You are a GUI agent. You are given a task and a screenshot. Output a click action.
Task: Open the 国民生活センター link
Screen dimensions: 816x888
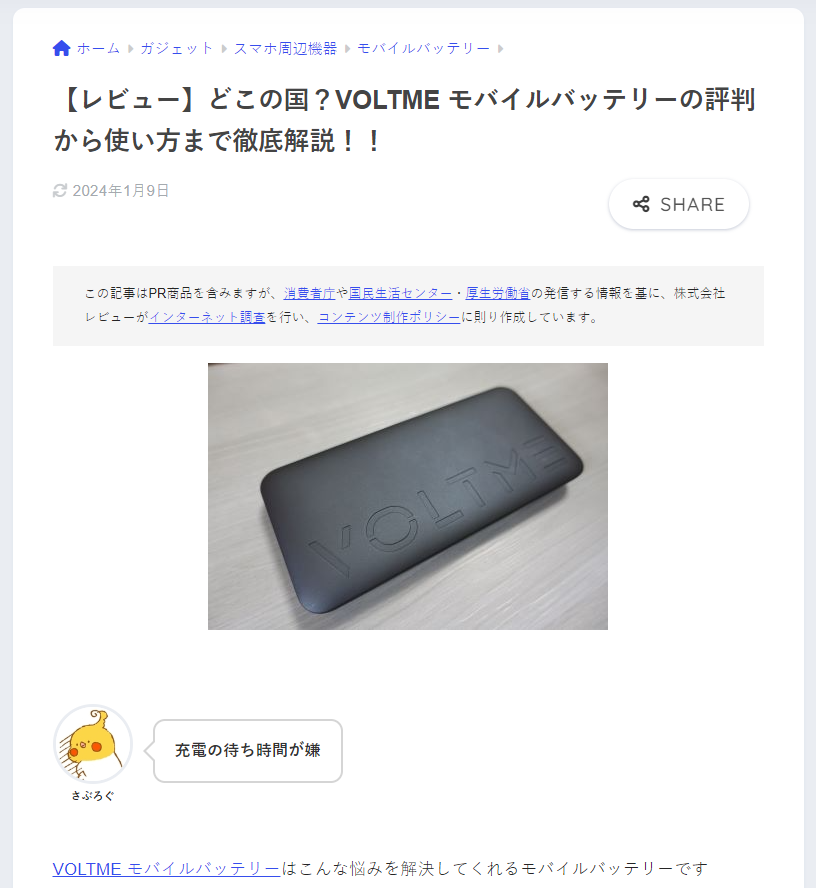point(400,293)
